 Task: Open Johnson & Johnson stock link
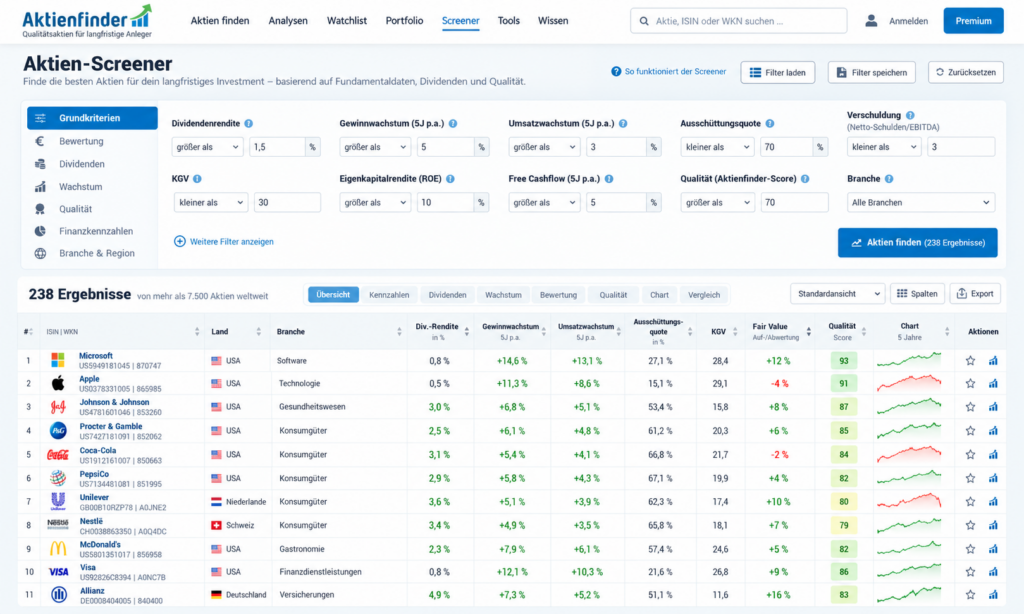(x=114, y=402)
